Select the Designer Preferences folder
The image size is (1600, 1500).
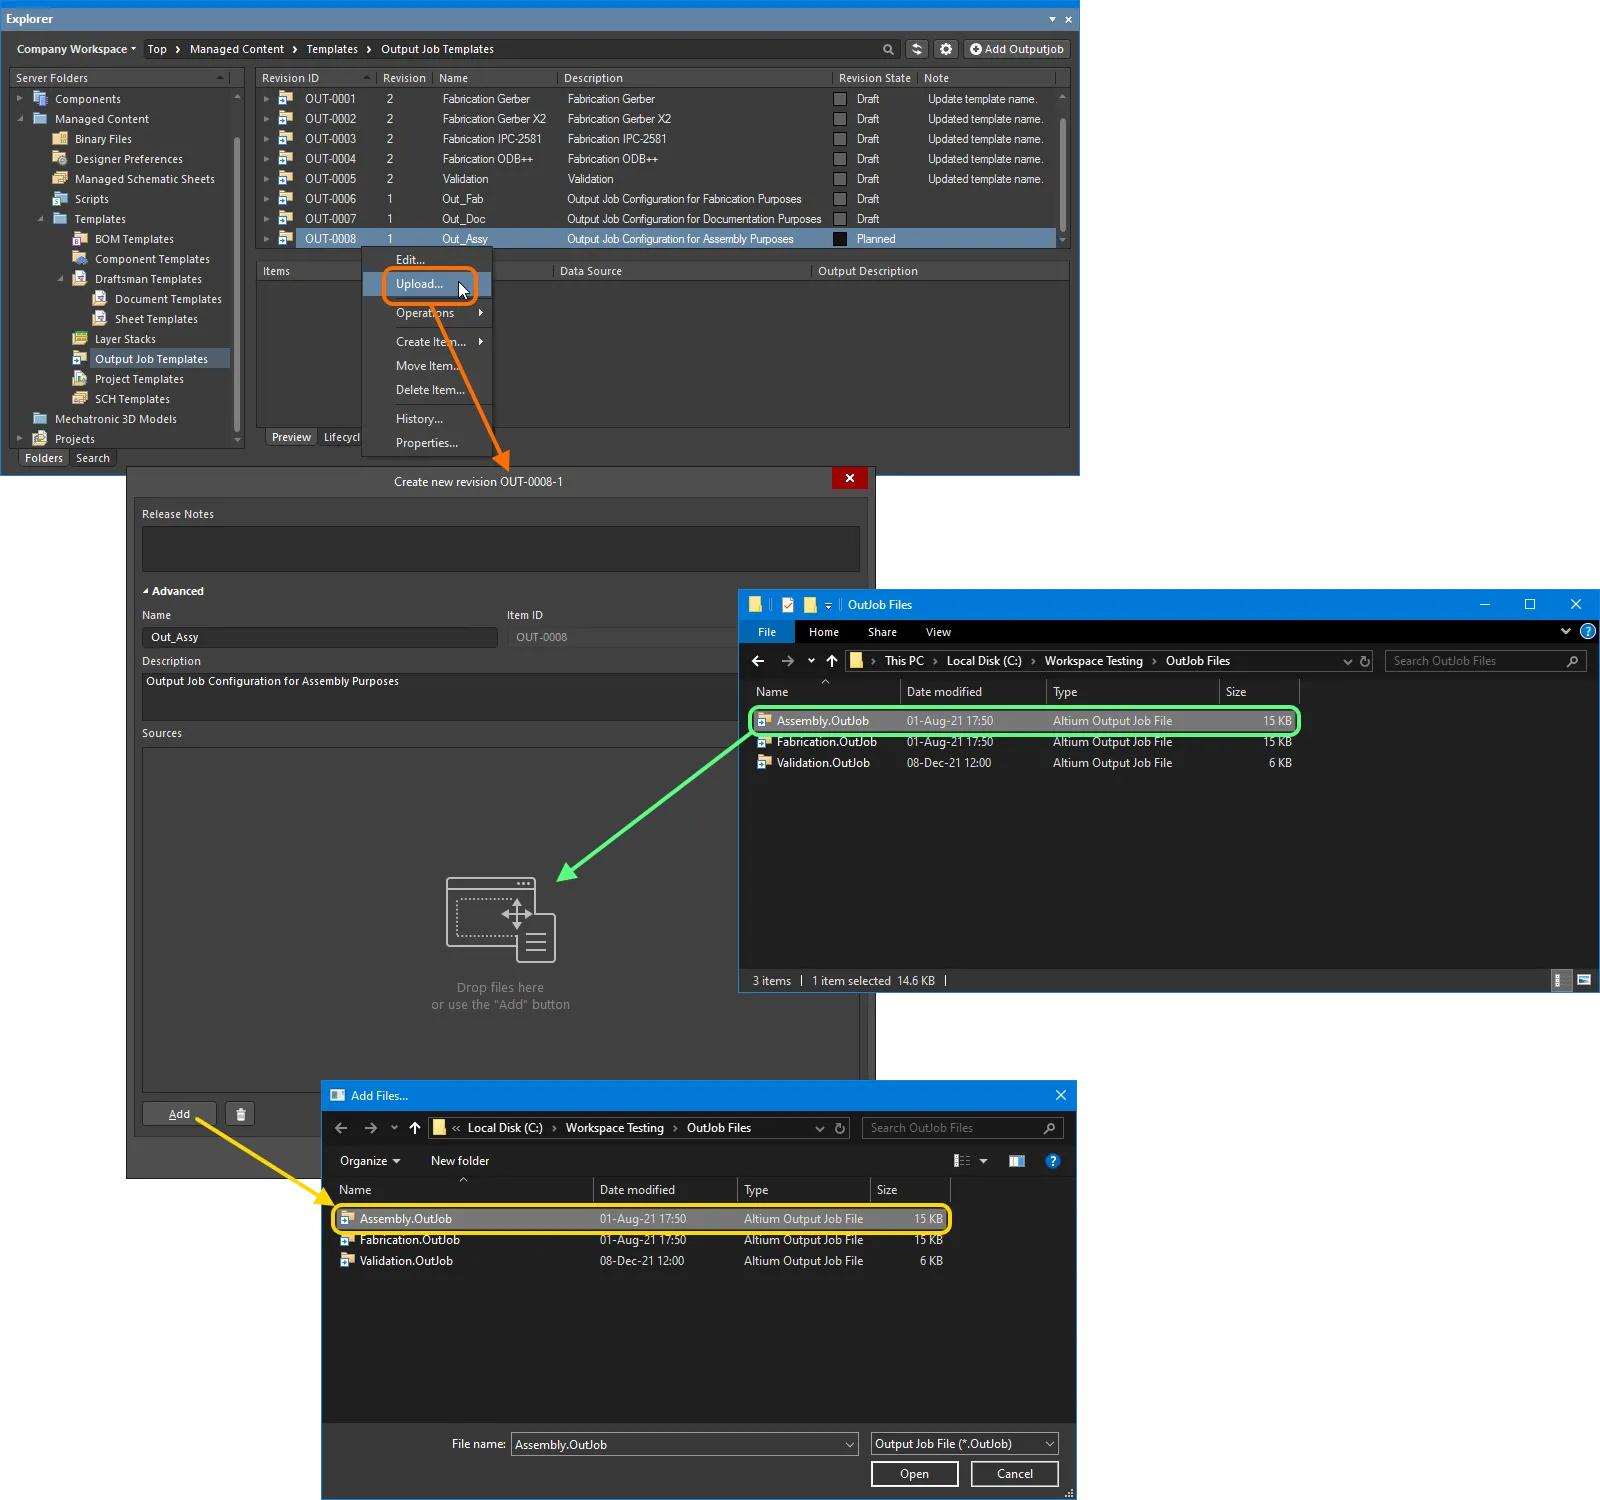129,159
